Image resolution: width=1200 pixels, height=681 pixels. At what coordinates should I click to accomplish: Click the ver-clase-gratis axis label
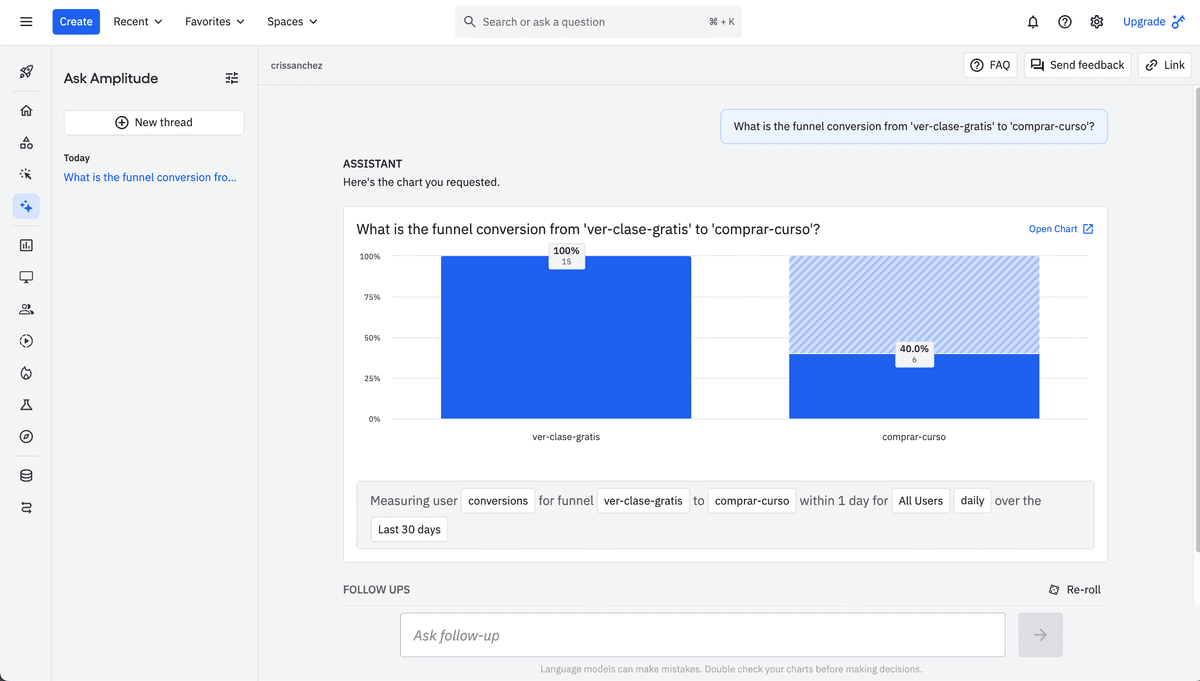(566, 437)
